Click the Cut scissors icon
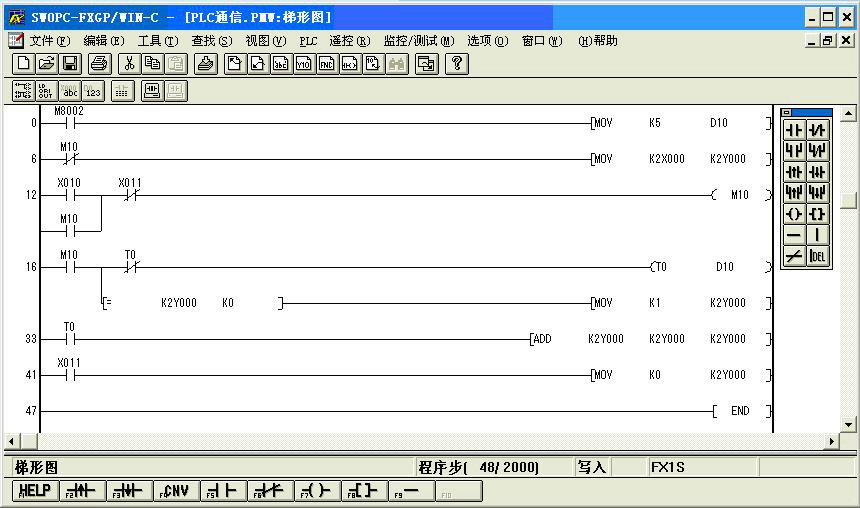This screenshot has height=508, width=860. point(128,64)
